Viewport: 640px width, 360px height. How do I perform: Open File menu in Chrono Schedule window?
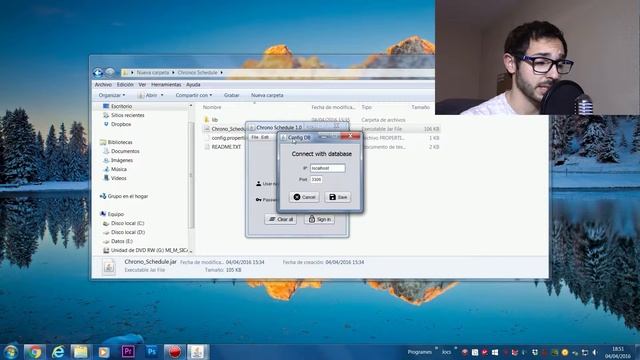pyautogui.click(x=255, y=137)
